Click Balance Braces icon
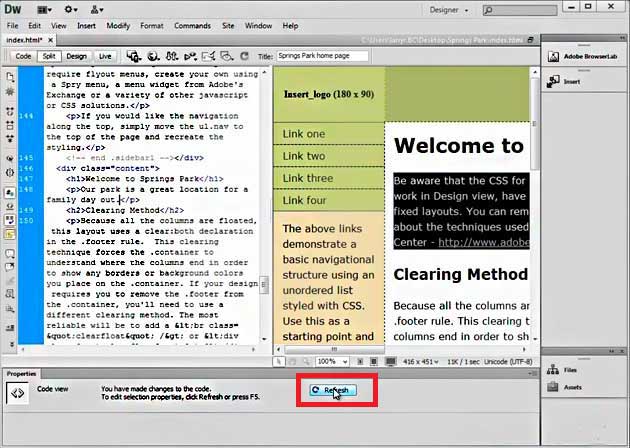Screen dimensions: 630x448 (x=10, y=173)
